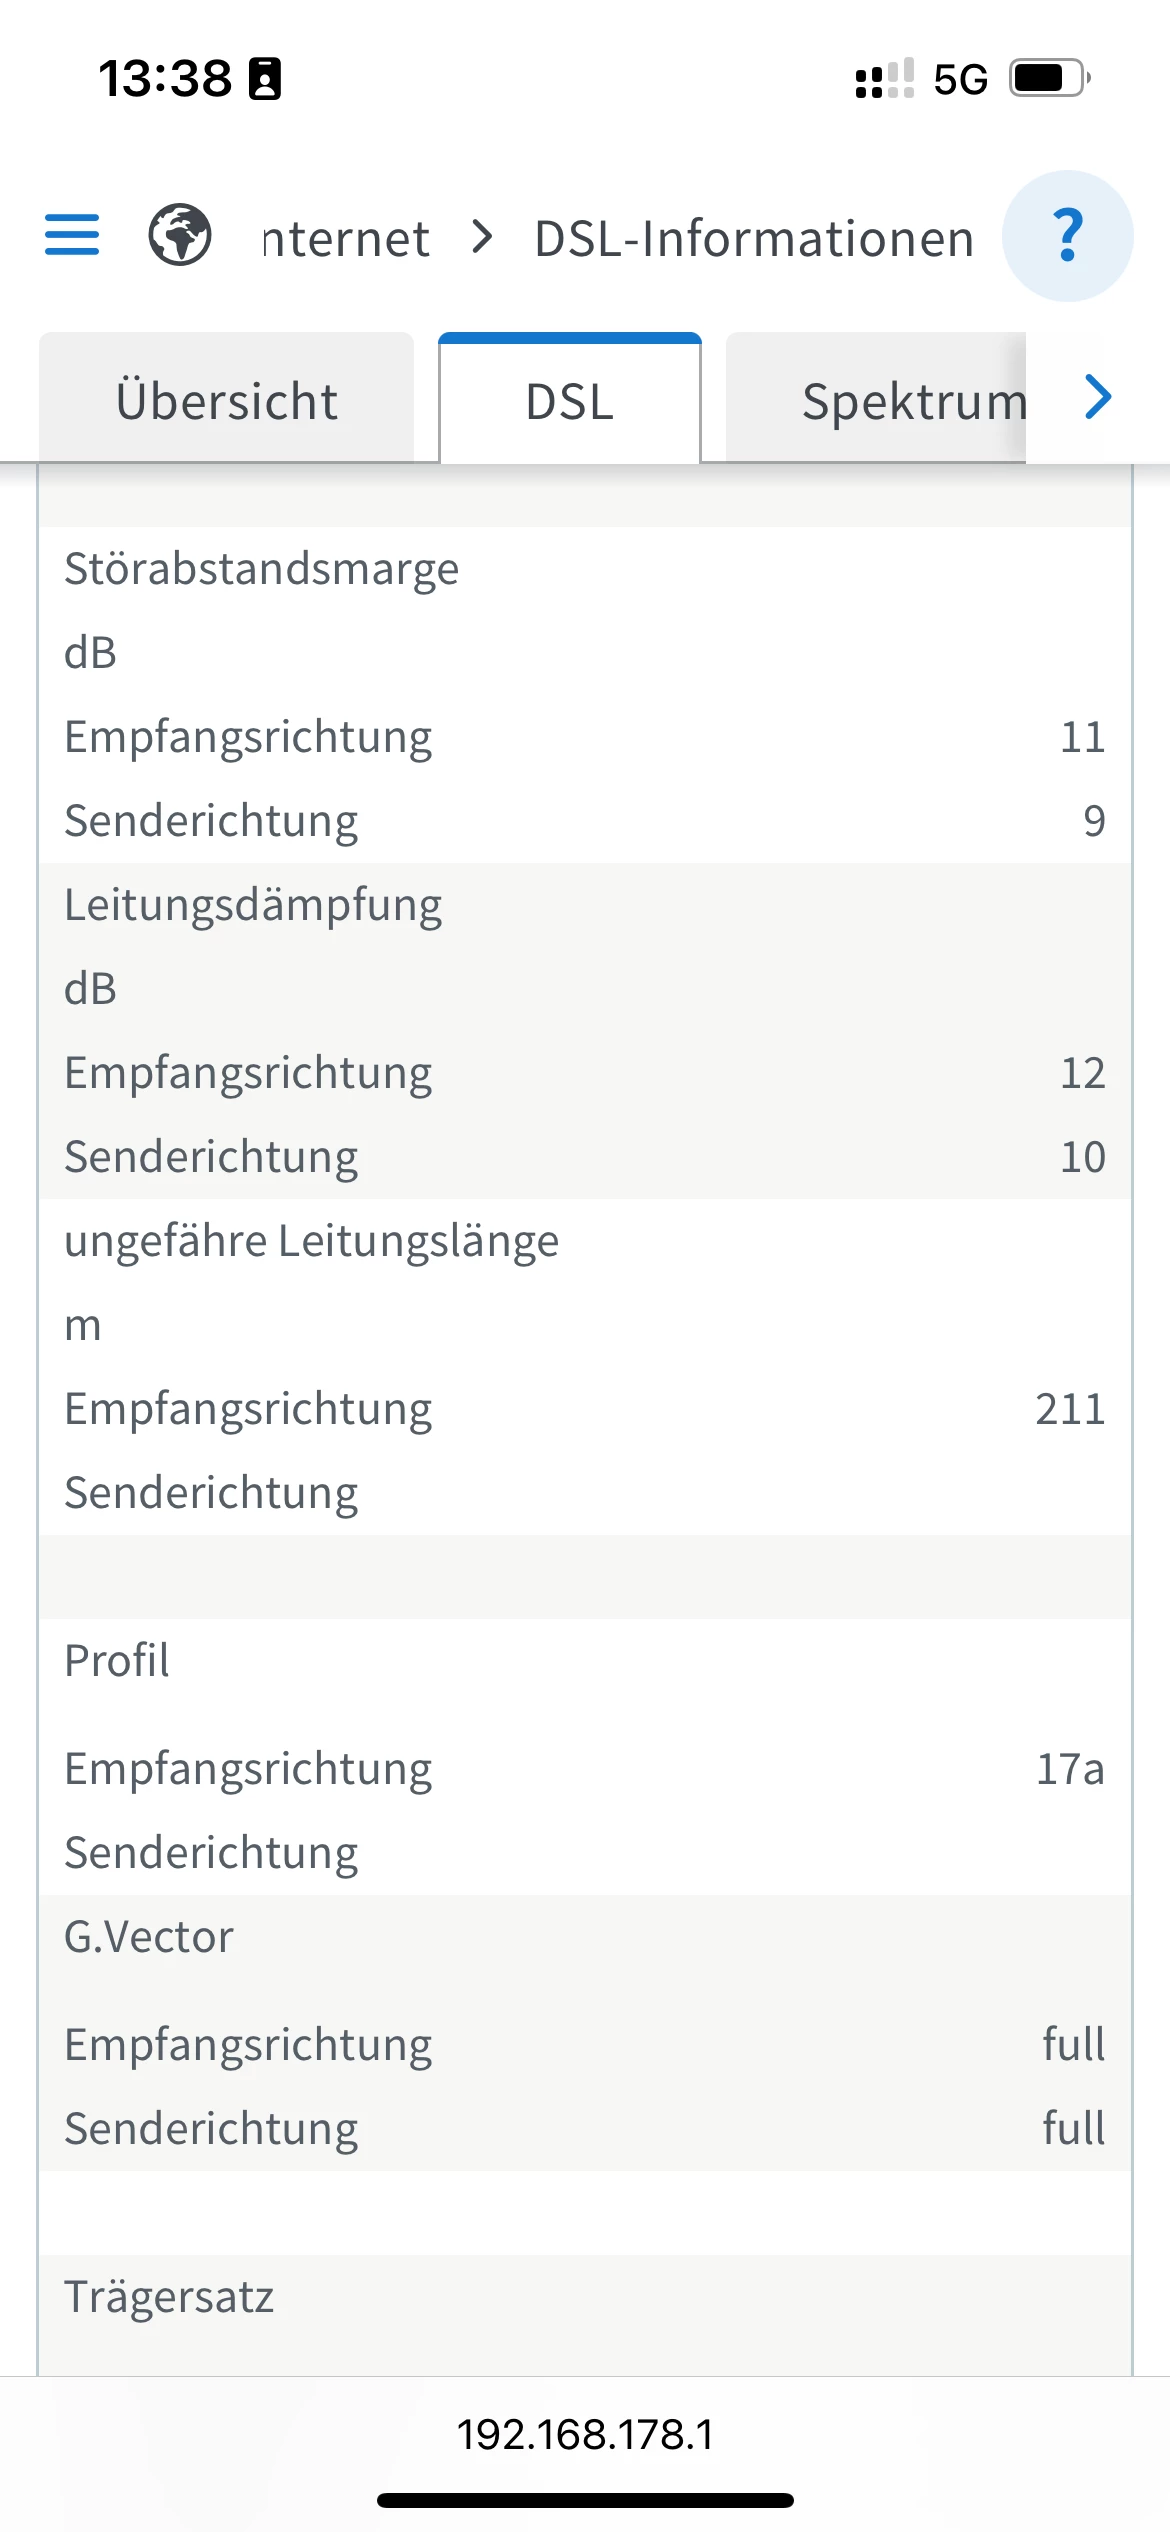Open the help question mark button
This screenshot has height=2532, width=1170.
(x=1067, y=236)
